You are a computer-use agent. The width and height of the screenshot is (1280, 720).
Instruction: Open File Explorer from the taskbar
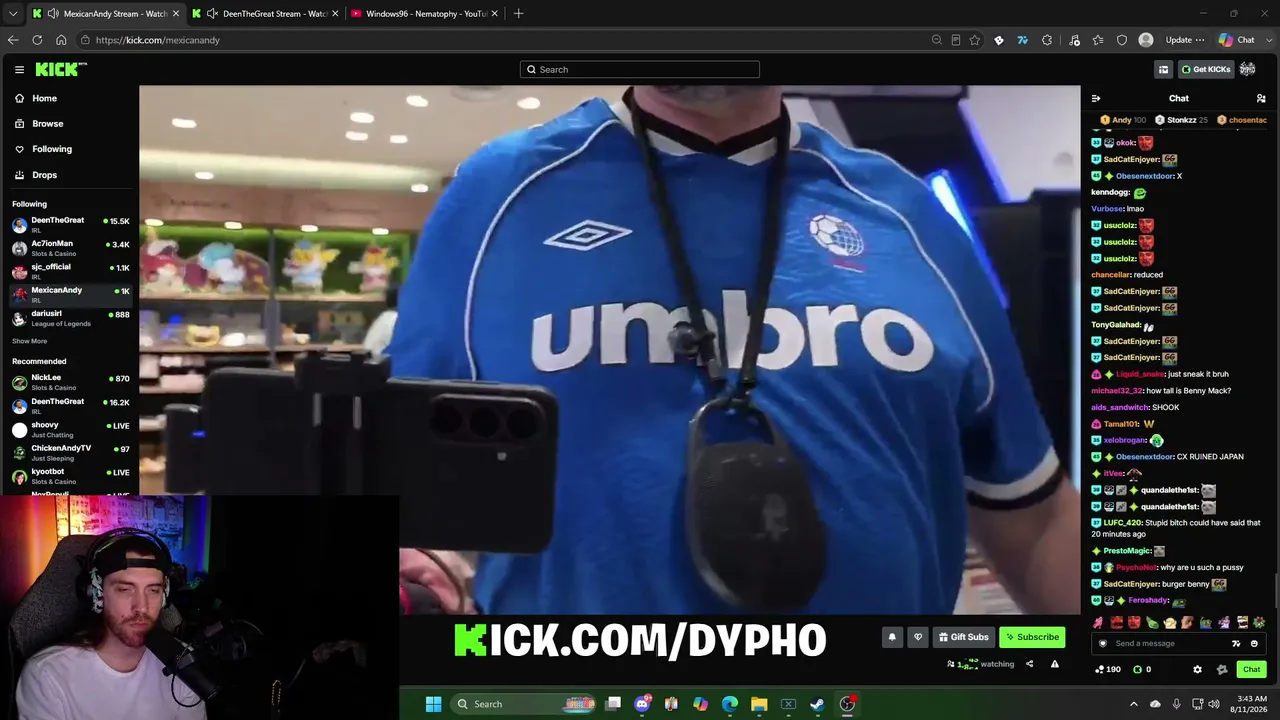pos(759,704)
